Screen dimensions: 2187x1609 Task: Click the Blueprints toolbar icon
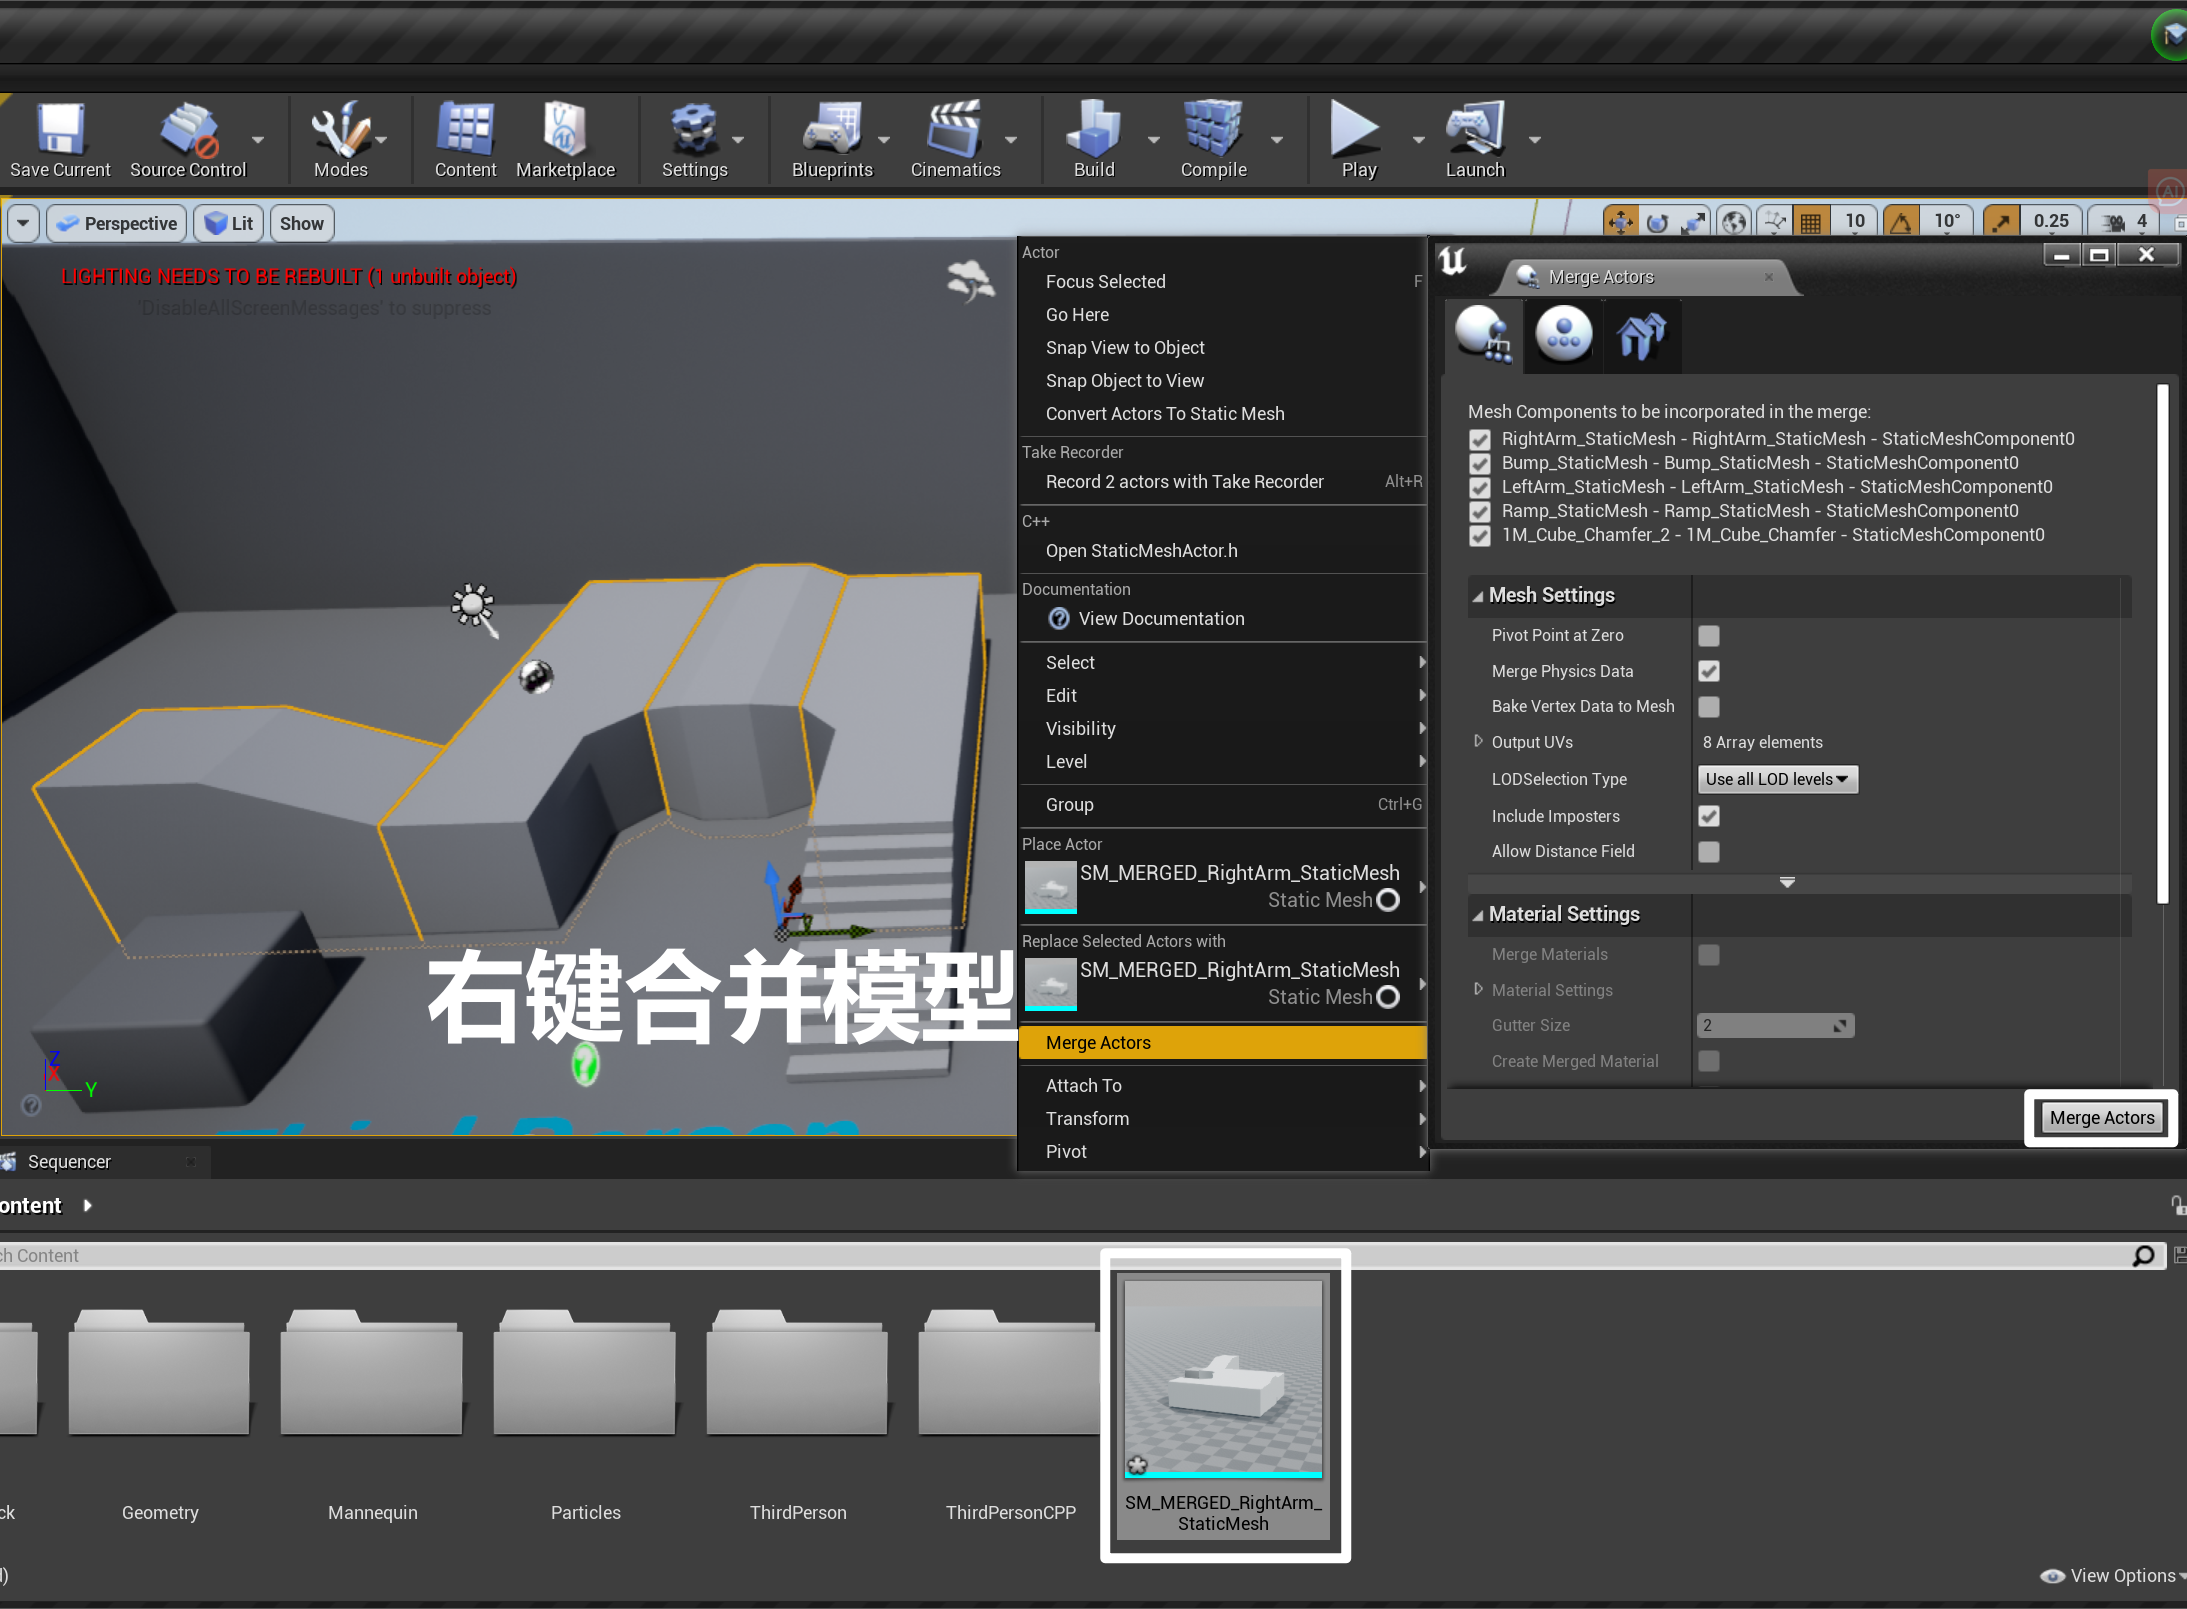point(831,130)
